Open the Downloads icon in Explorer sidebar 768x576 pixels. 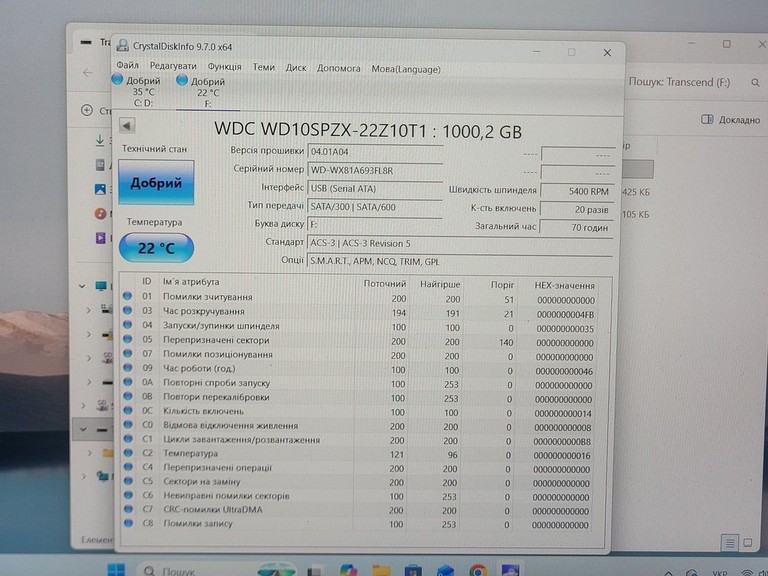pyautogui.click(x=100, y=141)
